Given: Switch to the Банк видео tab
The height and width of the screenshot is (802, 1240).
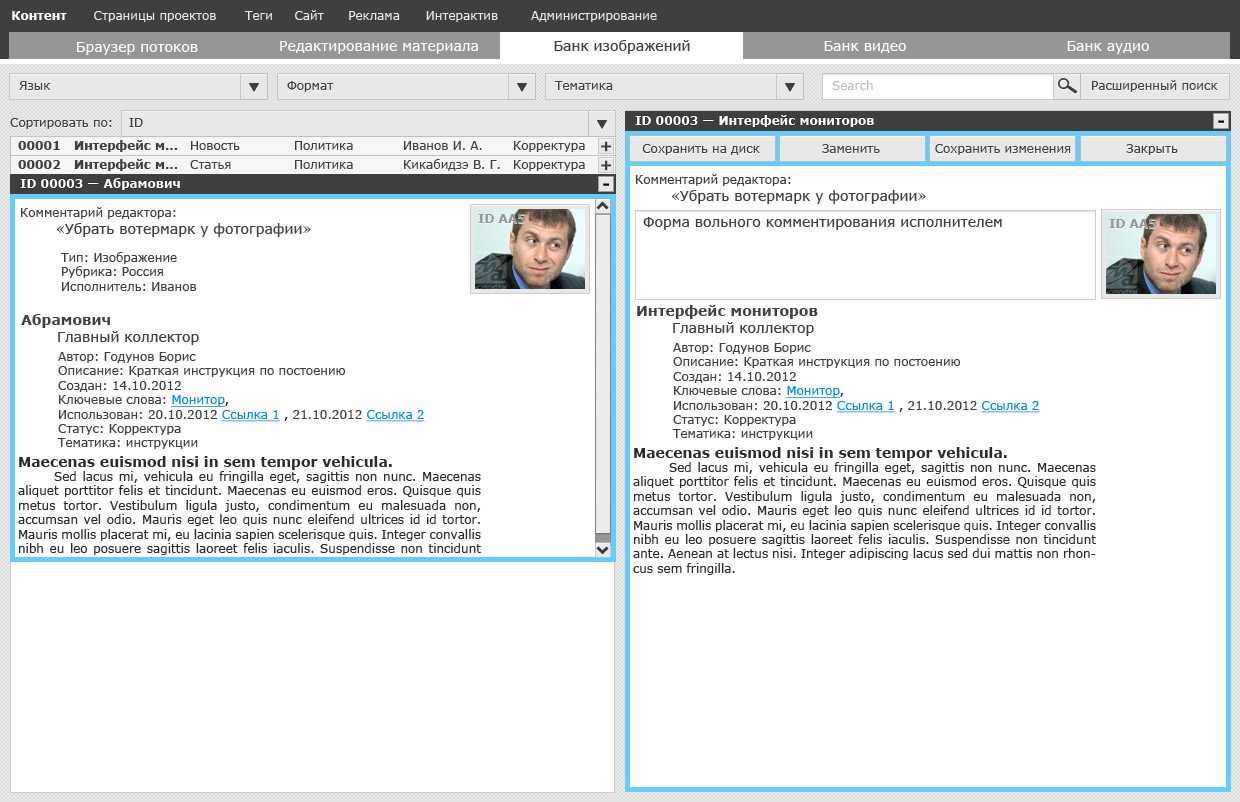Looking at the screenshot, I should pos(865,46).
